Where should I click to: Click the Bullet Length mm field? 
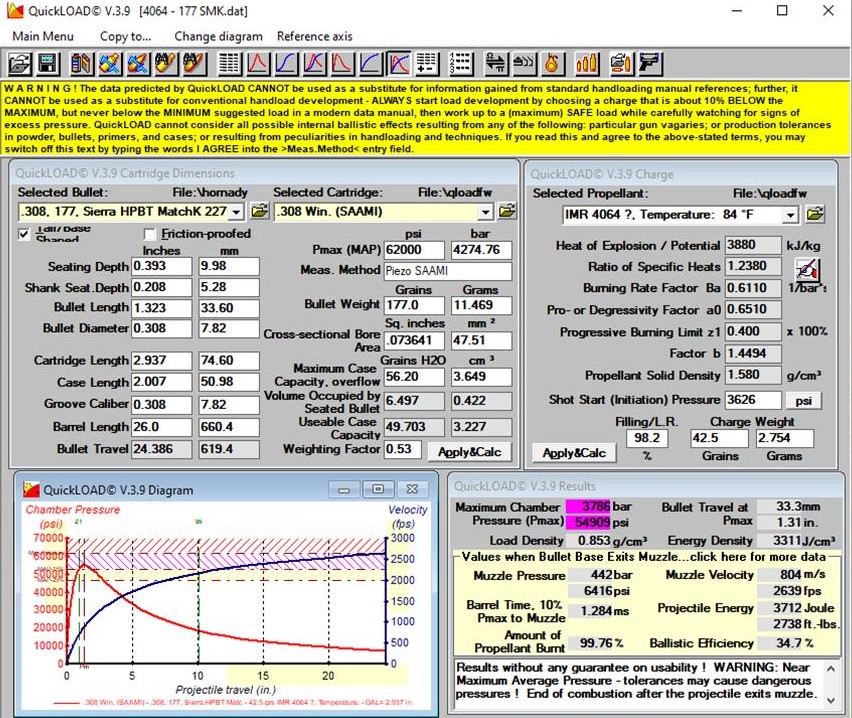(x=229, y=308)
